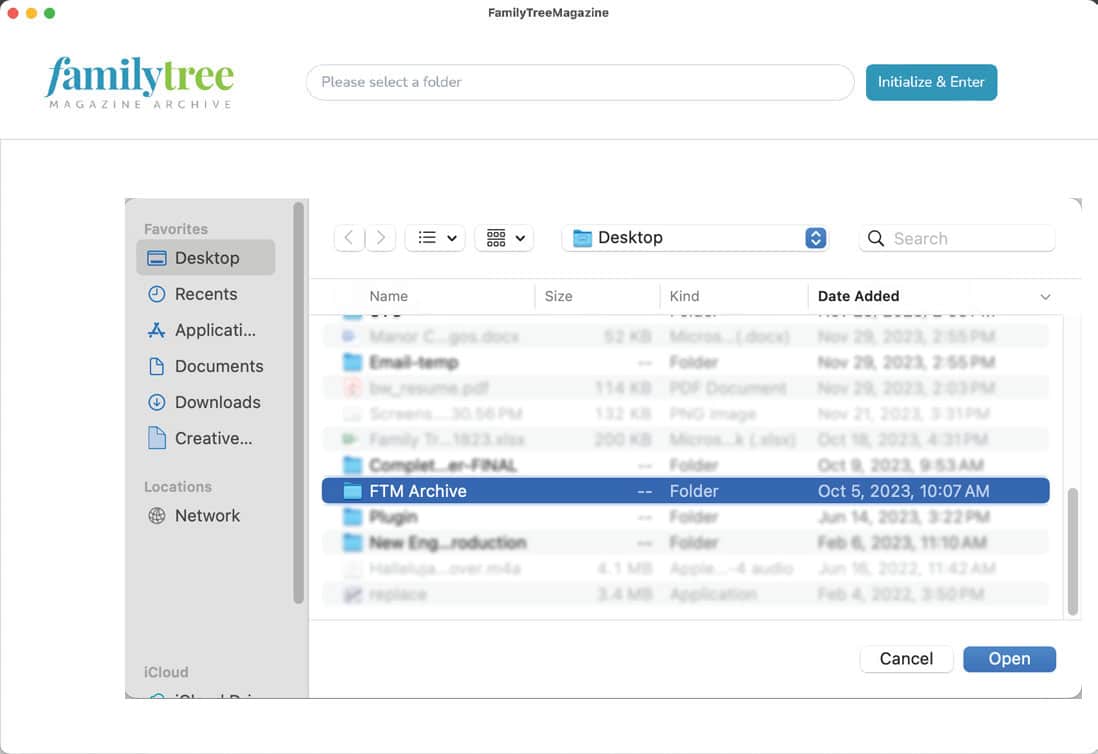1098x754 pixels.
Task: Click the sidebar vertical scrollbar
Action: [x=298, y=403]
